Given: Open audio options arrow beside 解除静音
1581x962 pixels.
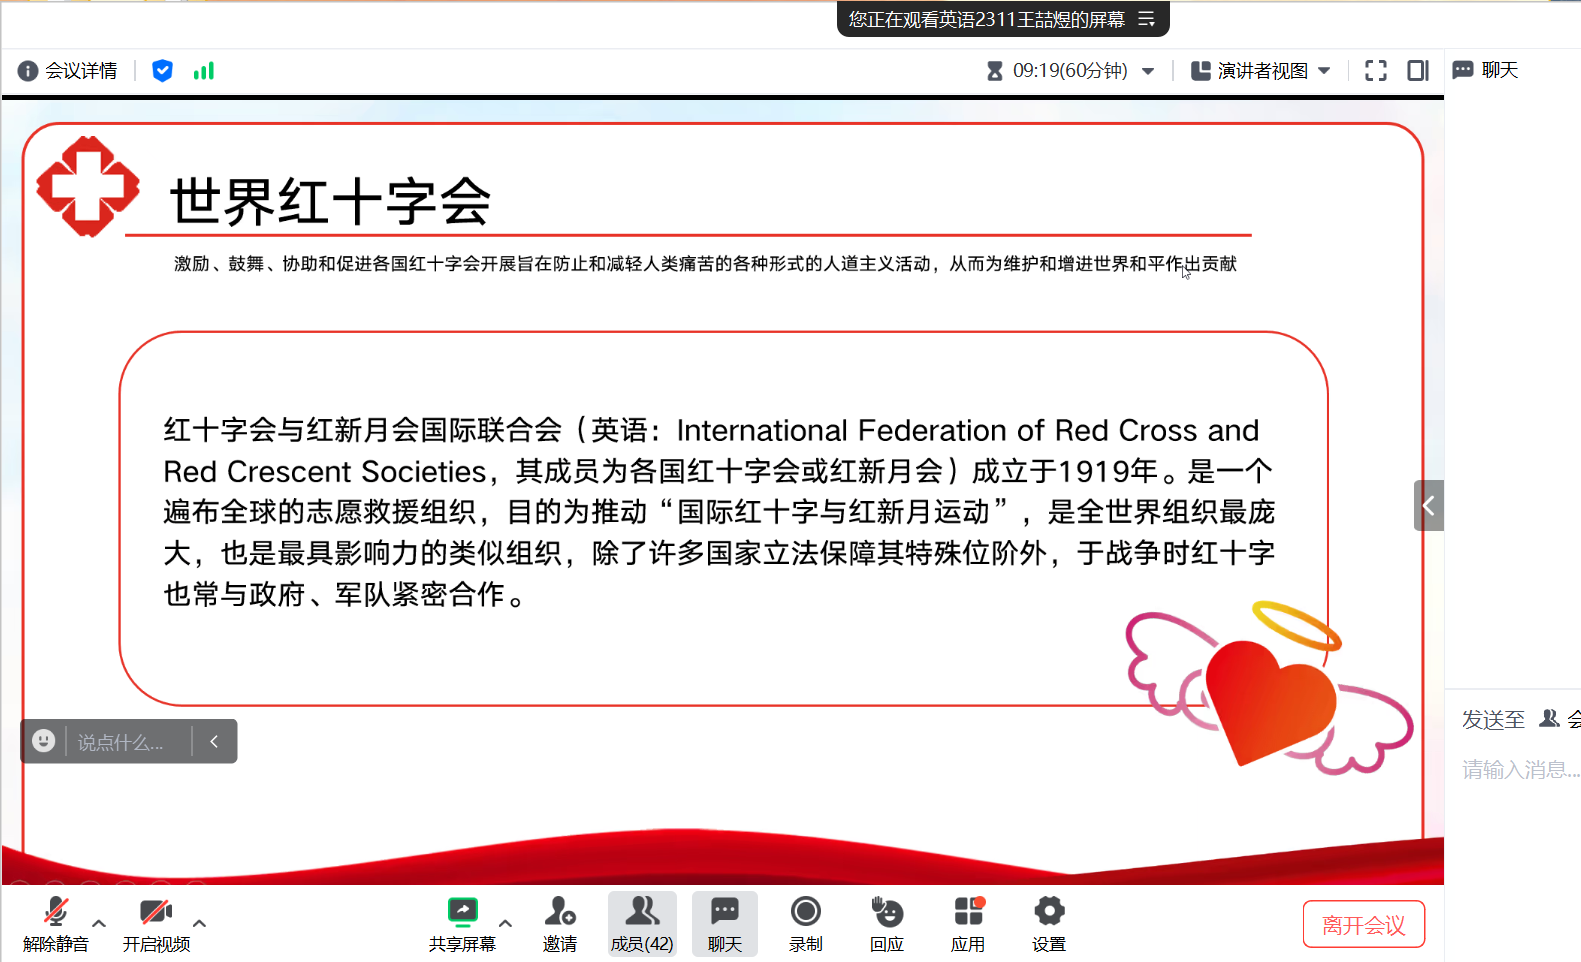Looking at the screenshot, I should click(x=99, y=923).
